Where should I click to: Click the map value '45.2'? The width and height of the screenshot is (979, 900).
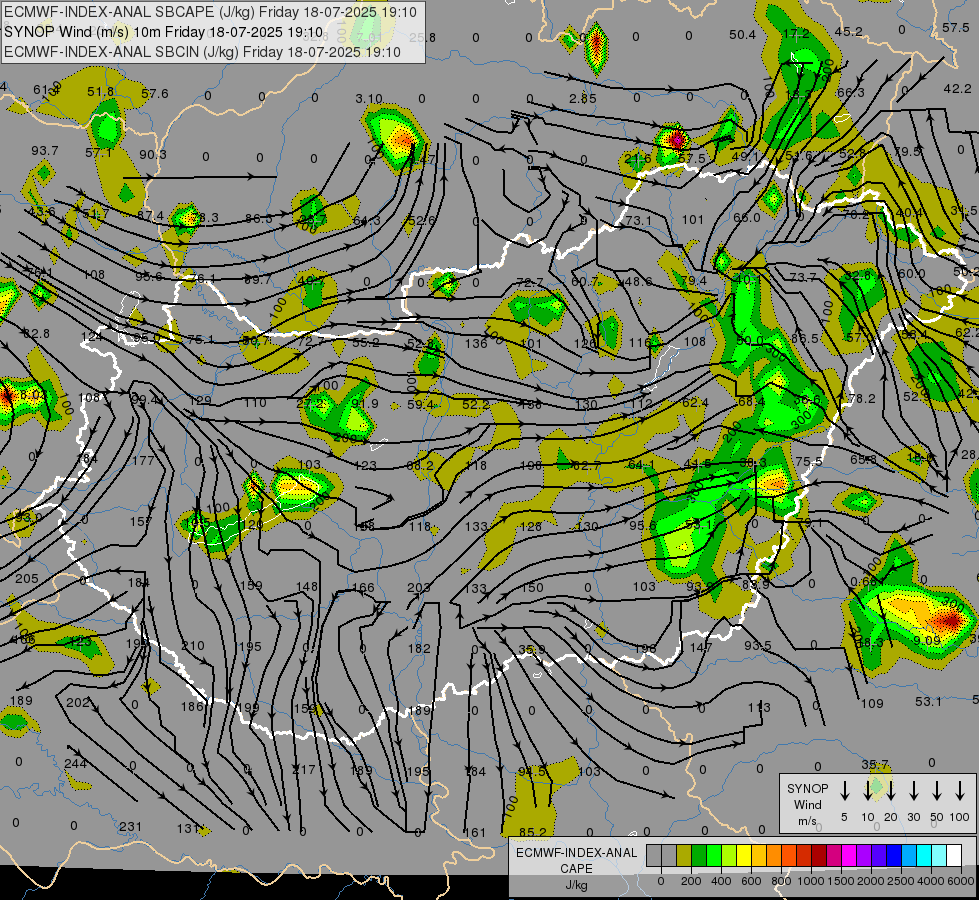[849, 32]
